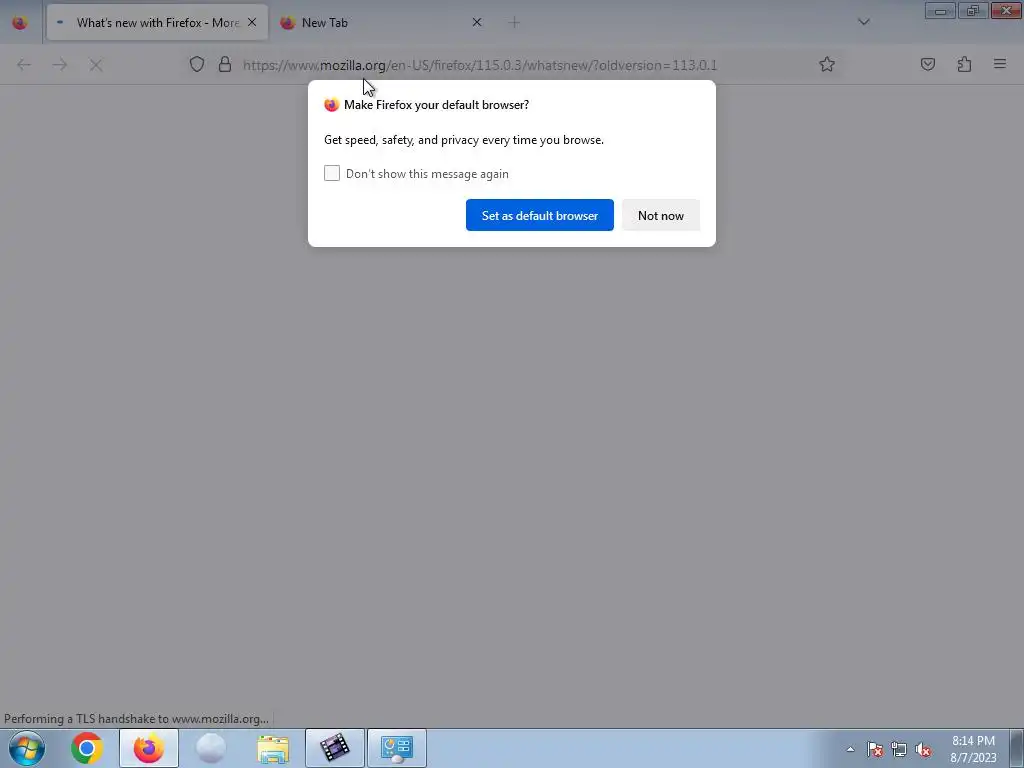Open the white sphere taskbar application
Screen dimensions: 1024x768
[210, 748]
